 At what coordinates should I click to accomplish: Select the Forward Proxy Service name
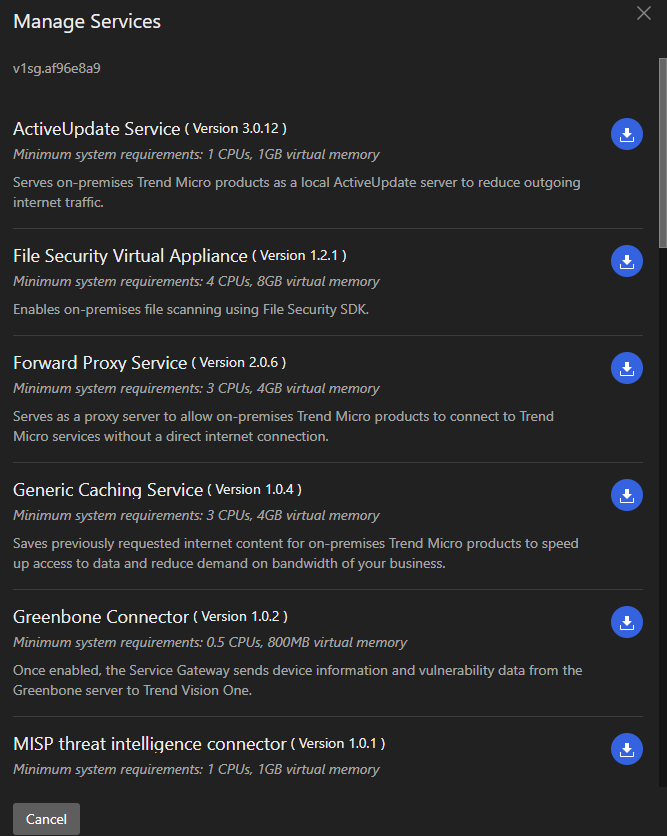pyautogui.click(x=100, y=362)
